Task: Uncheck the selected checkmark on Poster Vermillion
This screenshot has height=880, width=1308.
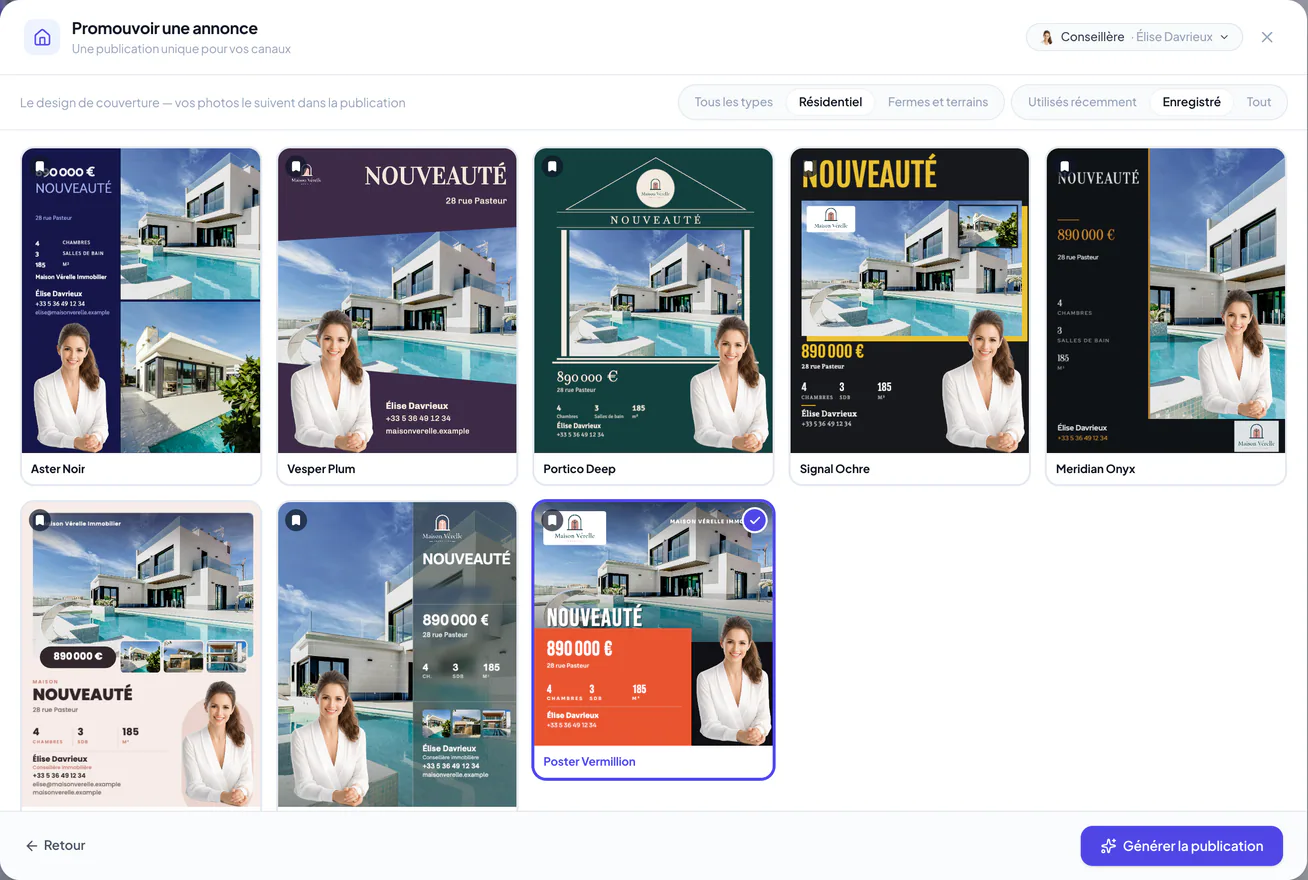Action: 755,520
